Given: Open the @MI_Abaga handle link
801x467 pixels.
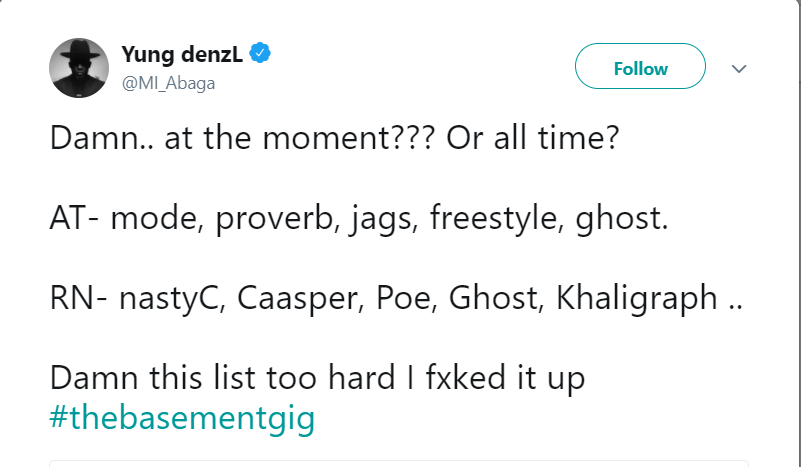Looking at the screenshot, I should [168, 83].
